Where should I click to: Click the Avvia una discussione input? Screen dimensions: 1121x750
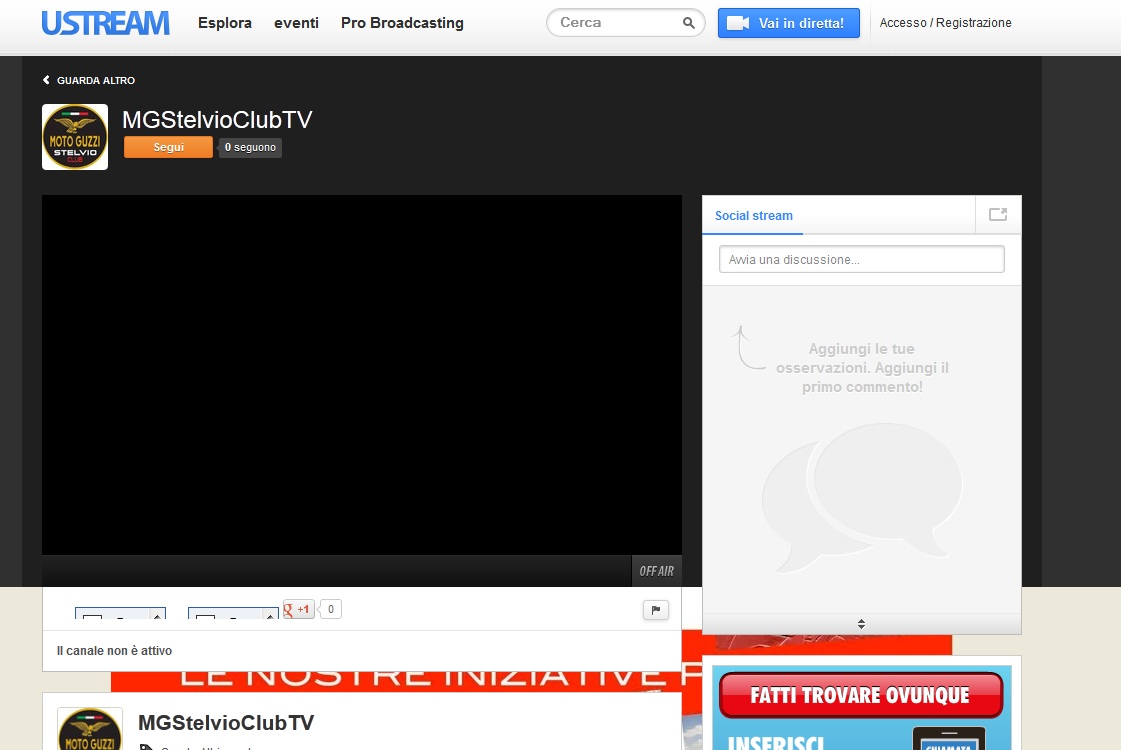(x=861, y=260)
